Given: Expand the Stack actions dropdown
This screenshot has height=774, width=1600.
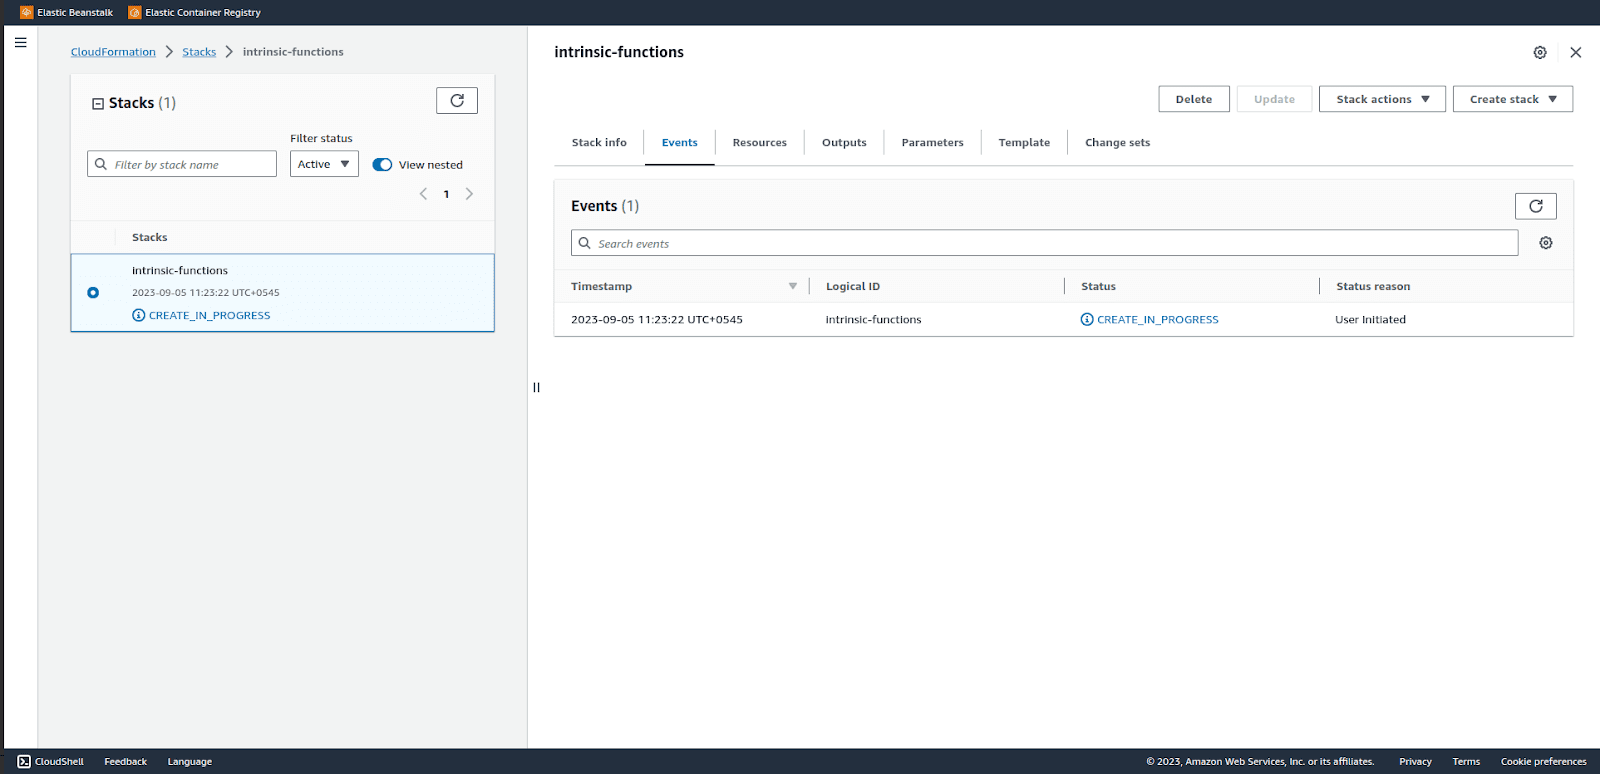Looking at the screenshot, I should (1382, 99).
